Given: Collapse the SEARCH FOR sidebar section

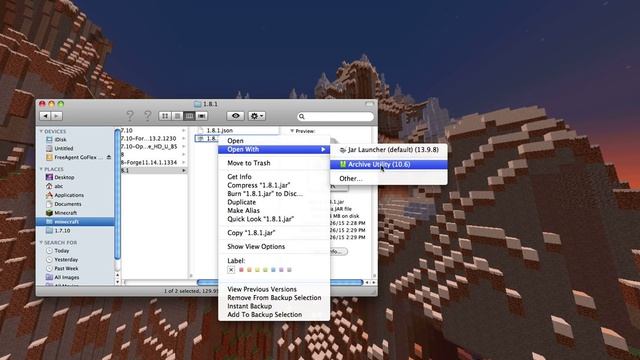Looking at the screenshot, I should [x=41, y=242].
